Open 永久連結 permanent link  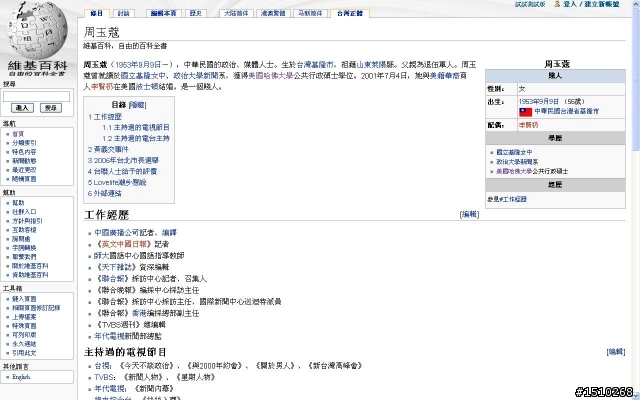(24, 344)
